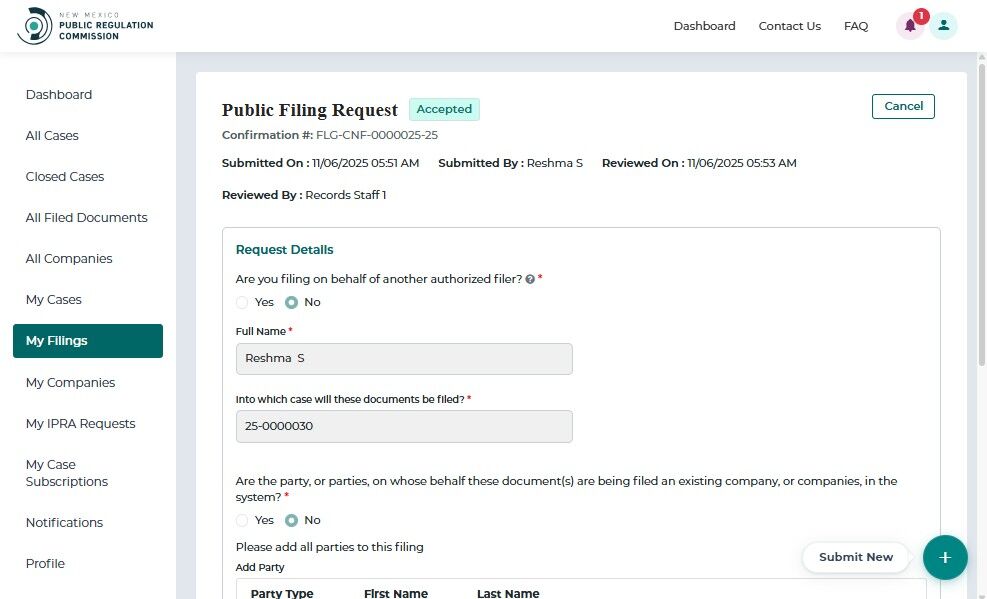Go to Contact Us page

(x=789, y=26)
